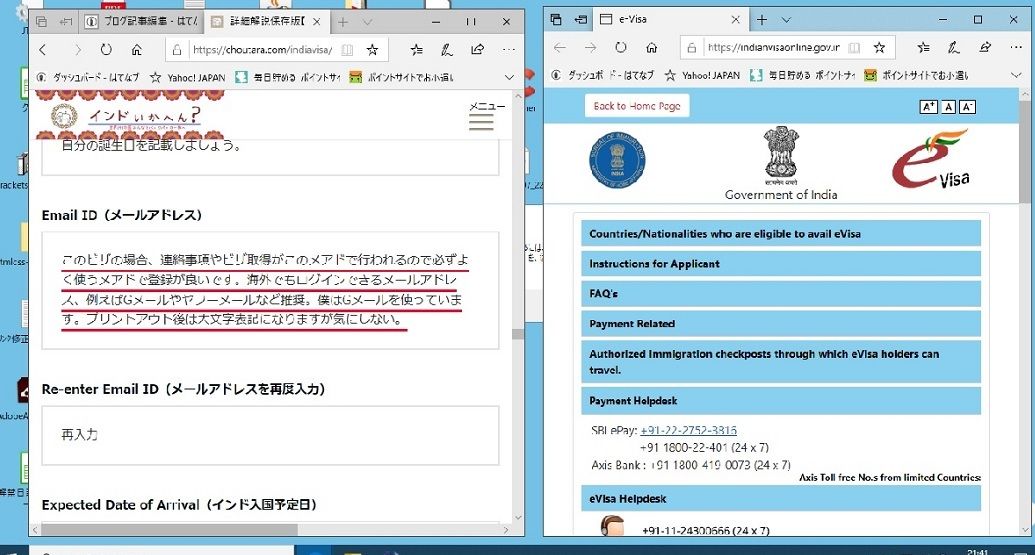Expand the Payment Related section

coord(781,324)
